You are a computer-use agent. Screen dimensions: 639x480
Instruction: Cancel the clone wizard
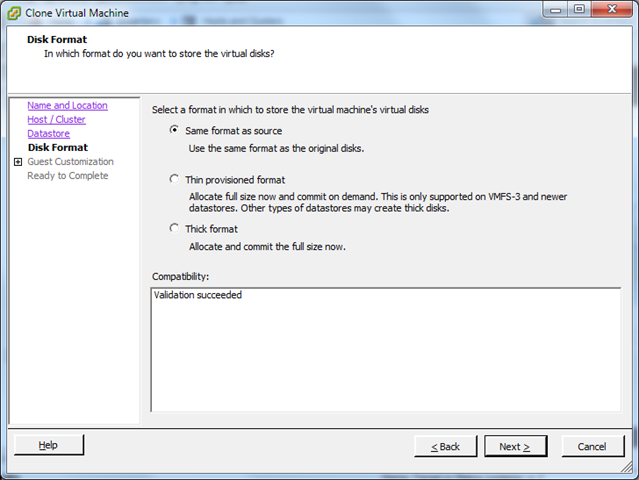coord(592,446)
